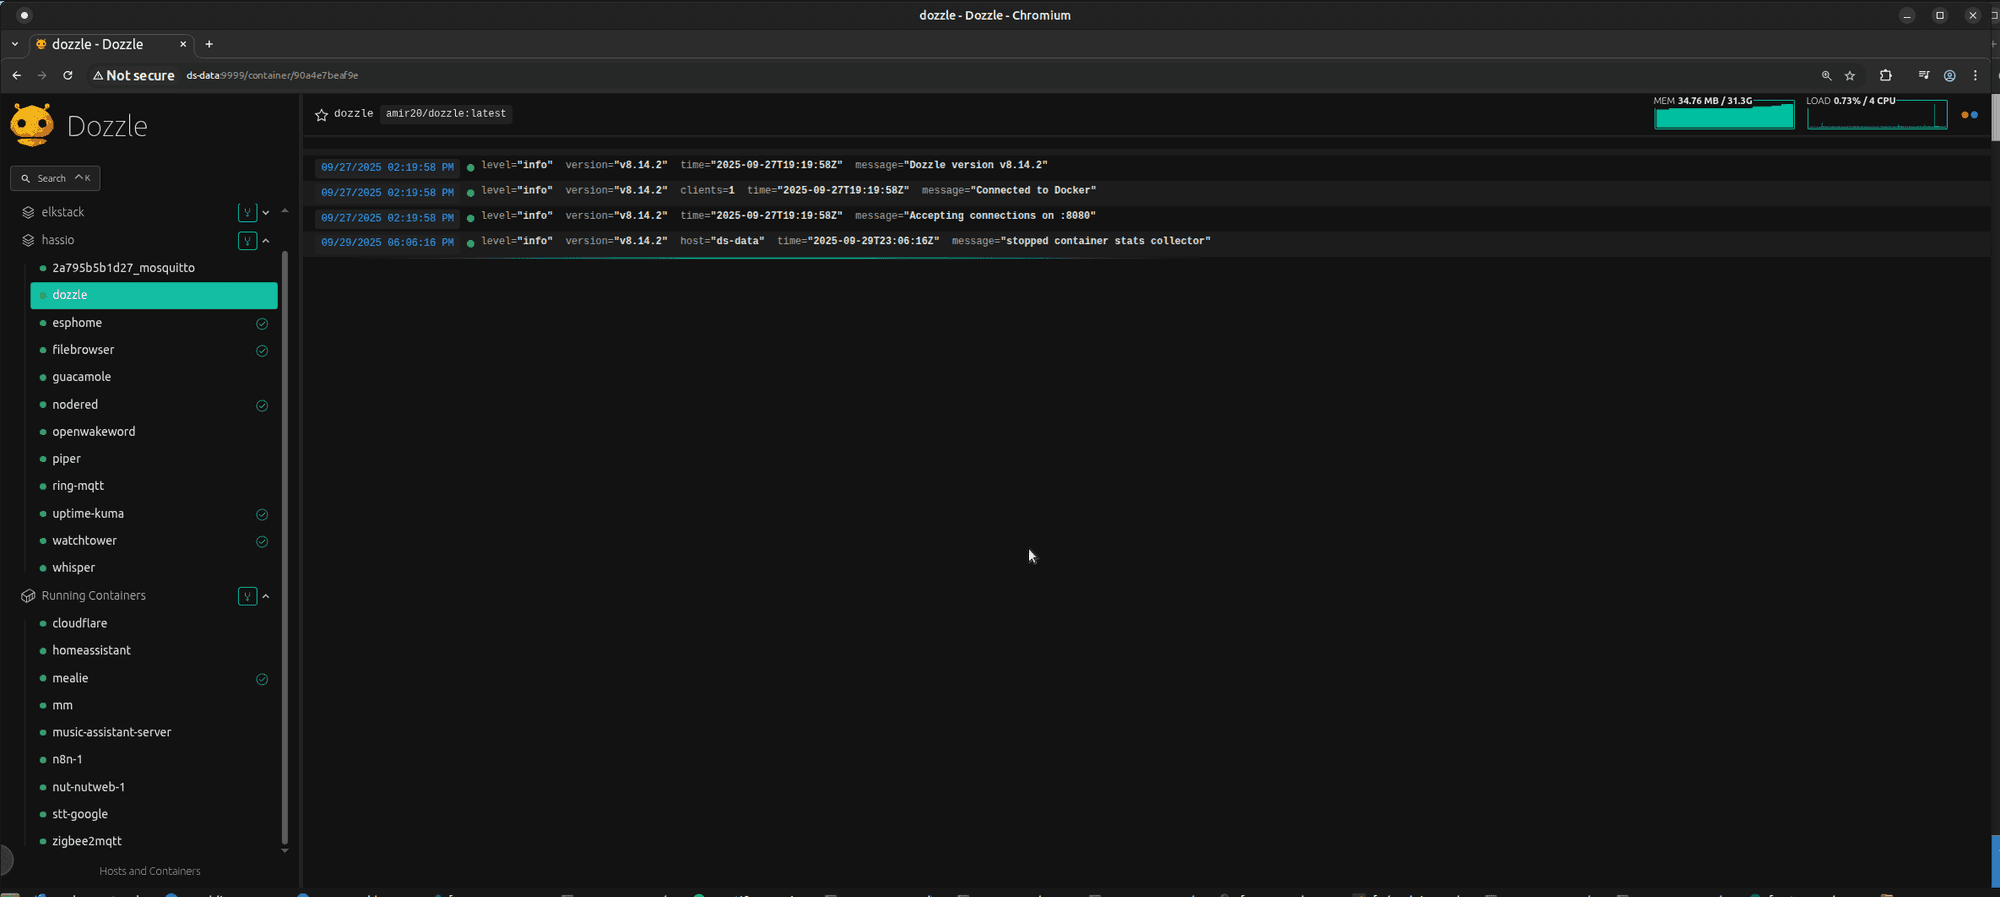This screenshot has height=897, width=2000.
Task: Select the dozzle - Dozzle browser tab
Action: (x=98, y=44)
